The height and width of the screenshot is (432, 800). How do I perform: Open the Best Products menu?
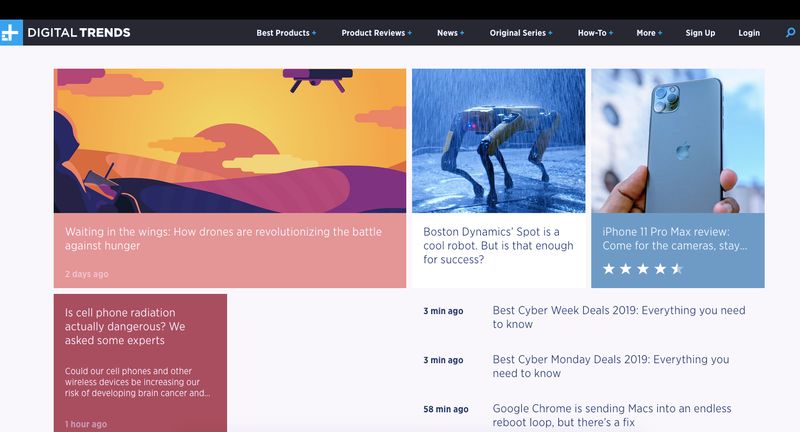point(286,33)
